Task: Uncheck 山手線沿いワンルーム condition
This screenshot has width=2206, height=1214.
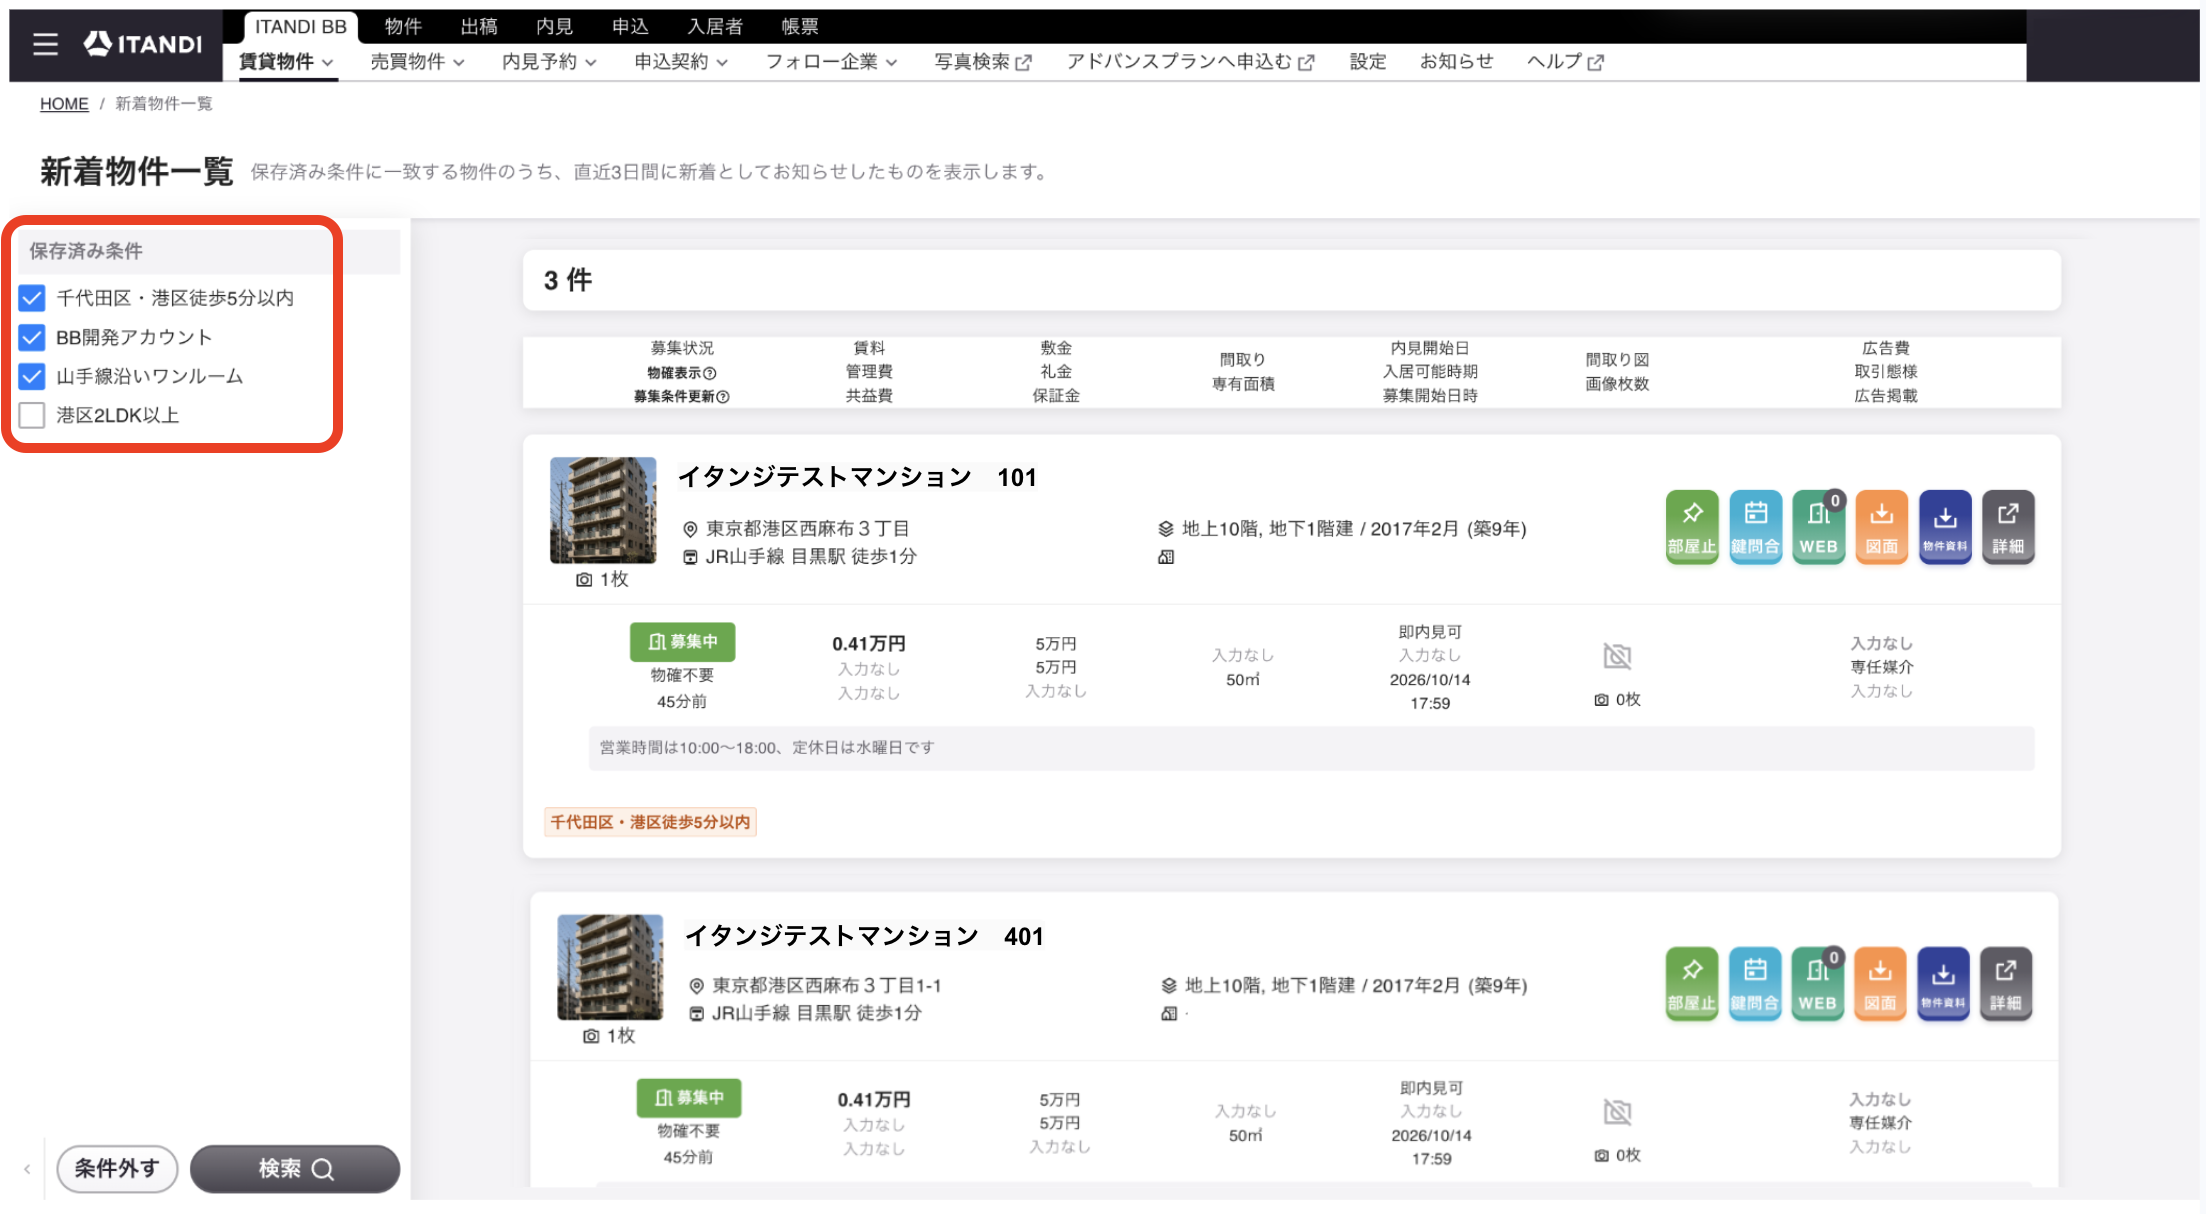Action: pos(32,376)
